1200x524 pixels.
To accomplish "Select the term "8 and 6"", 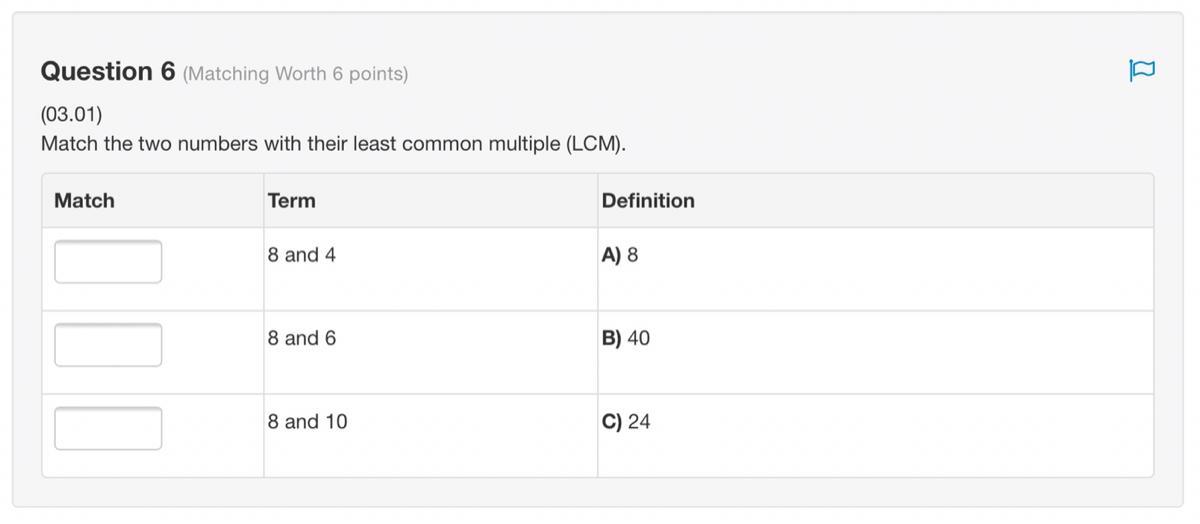I will (x=302, y=338).
